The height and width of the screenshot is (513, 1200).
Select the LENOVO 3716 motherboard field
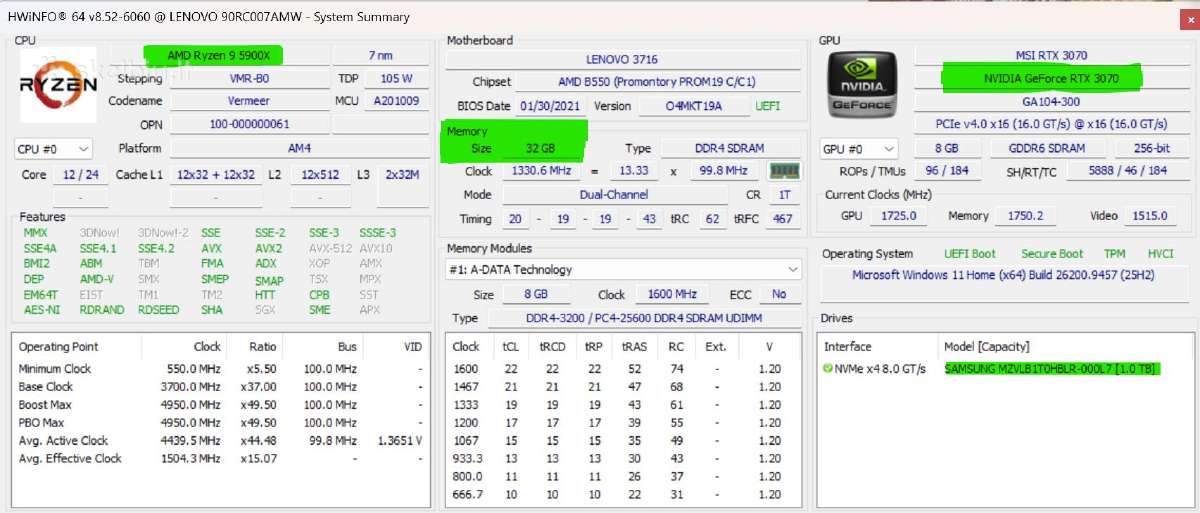[622, 59]
